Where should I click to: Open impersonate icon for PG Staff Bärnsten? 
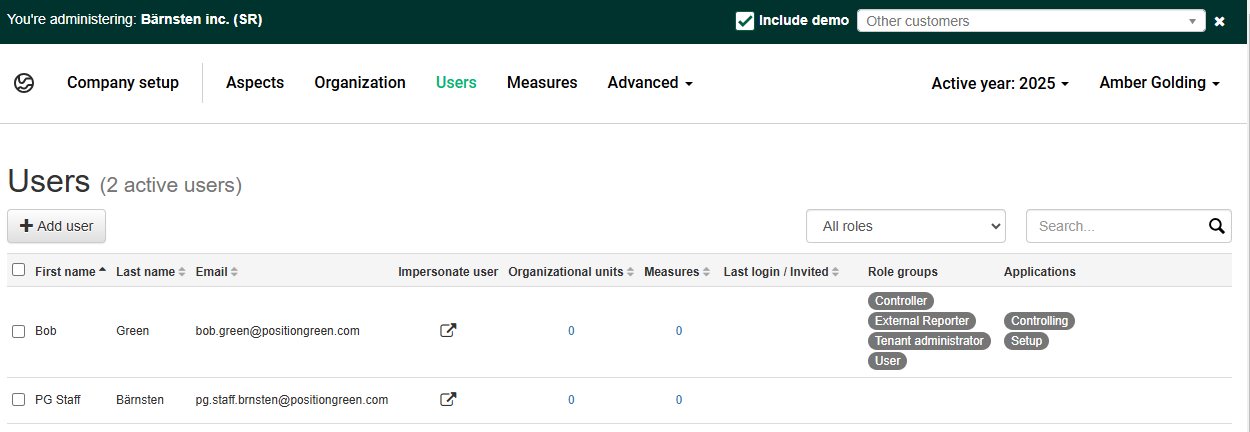pyautogui.click(x=448, y=399)
